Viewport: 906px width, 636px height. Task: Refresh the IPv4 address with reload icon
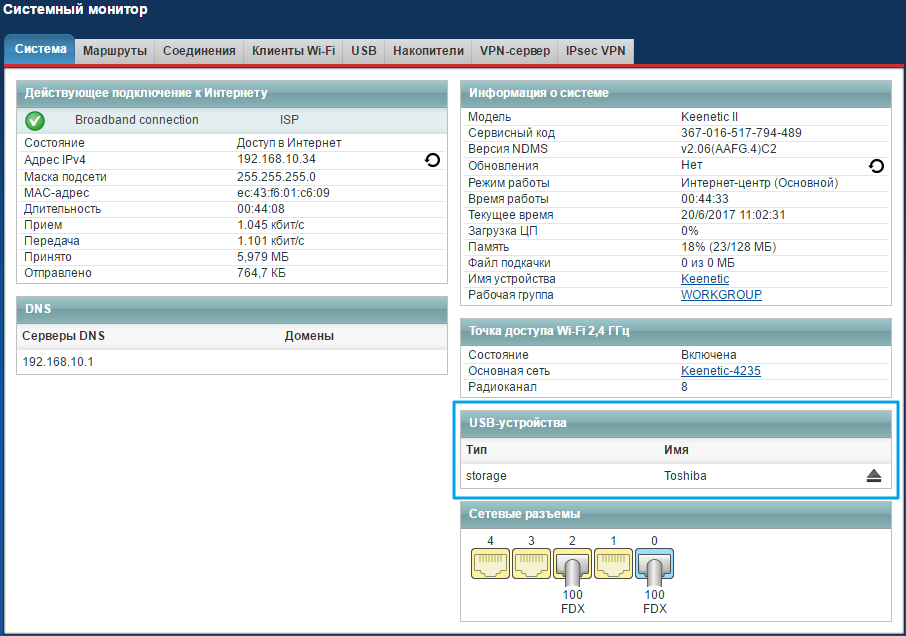433,159
